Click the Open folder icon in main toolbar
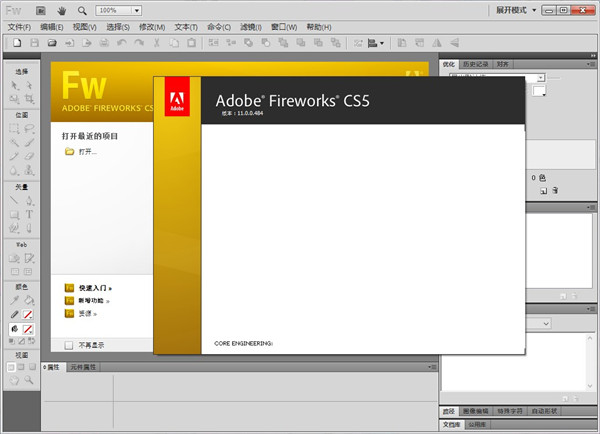 [52, 43]
